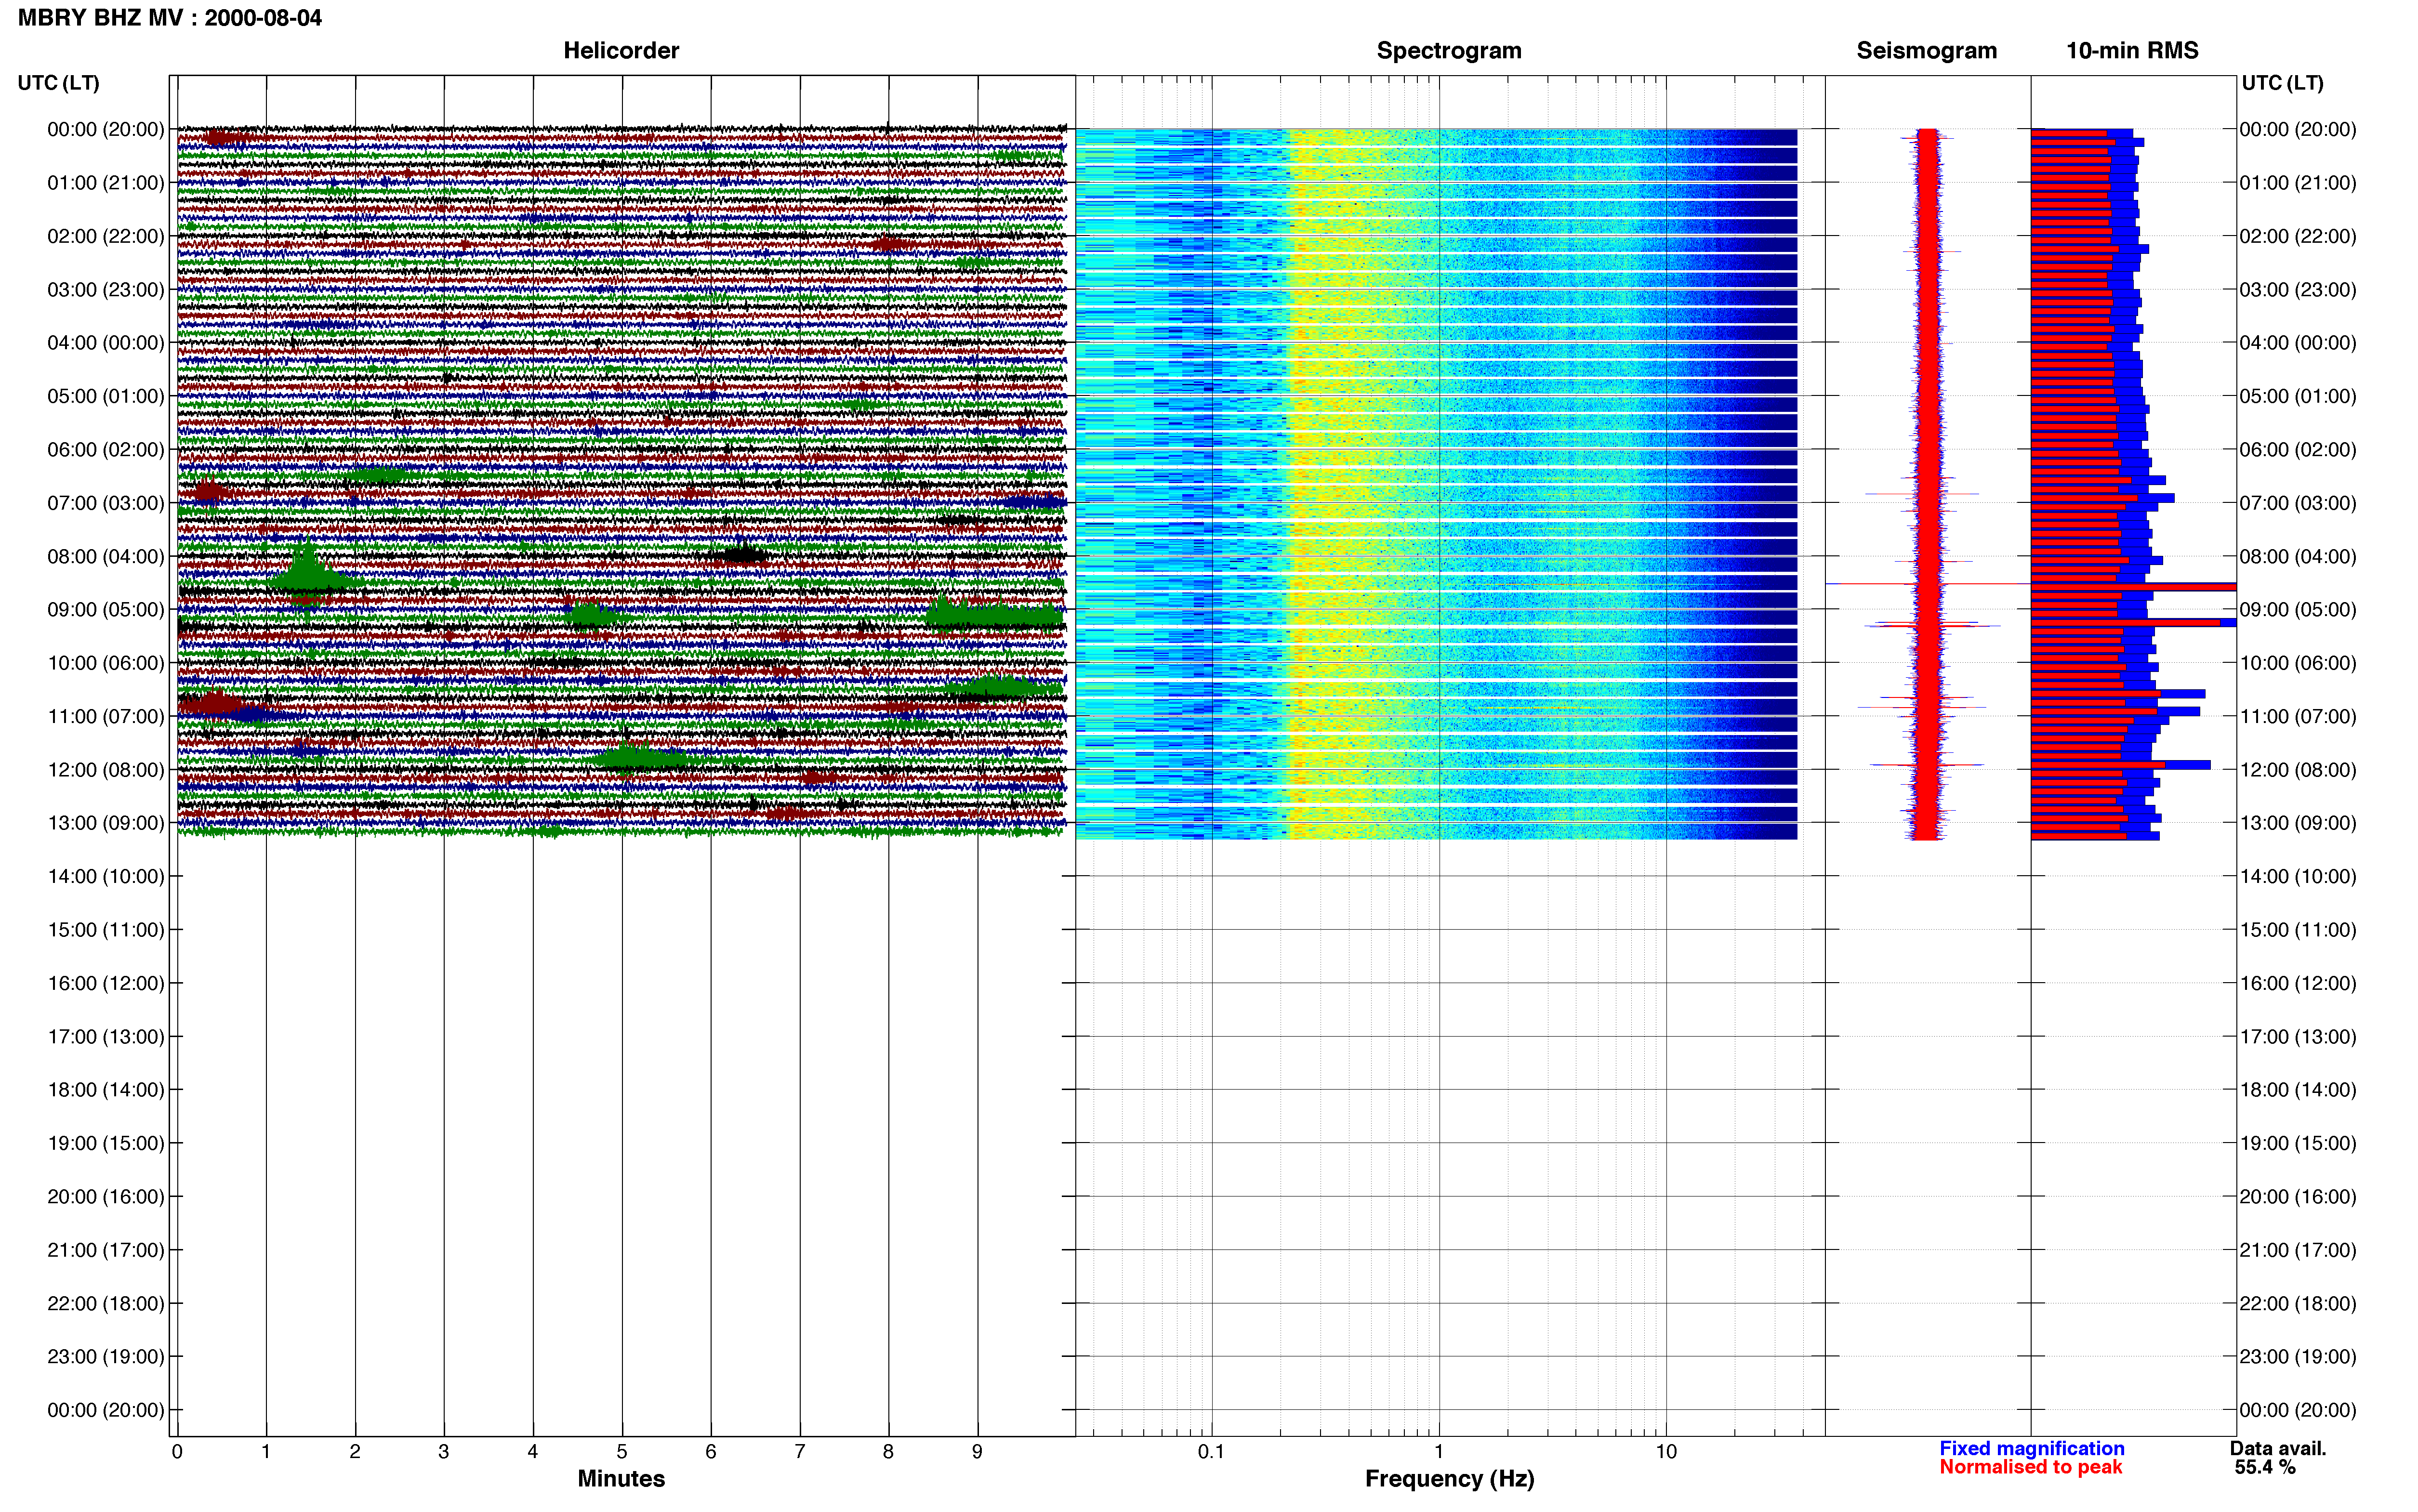
Task: Click the left UTC (LT) axis header
Action: point(59,83)
